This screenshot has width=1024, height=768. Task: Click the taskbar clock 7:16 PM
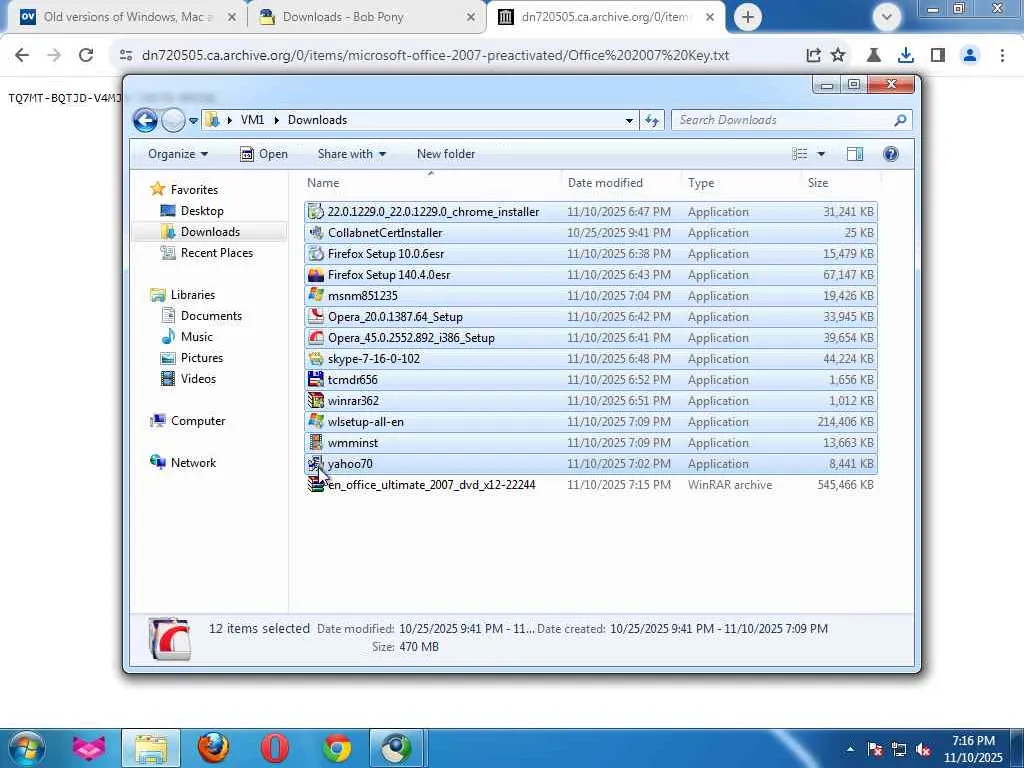pyautogui.click(x=973, y=741)
